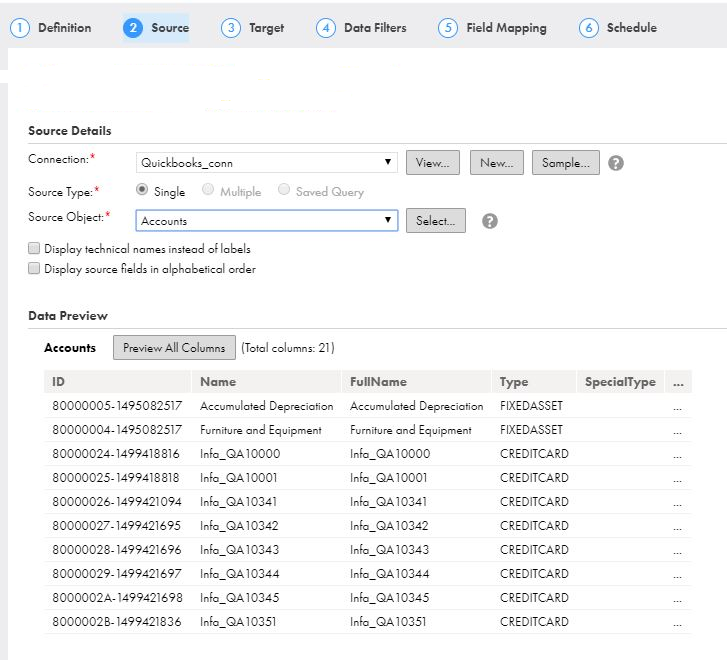Click the Preview All Columns button

tap(174, 347)
